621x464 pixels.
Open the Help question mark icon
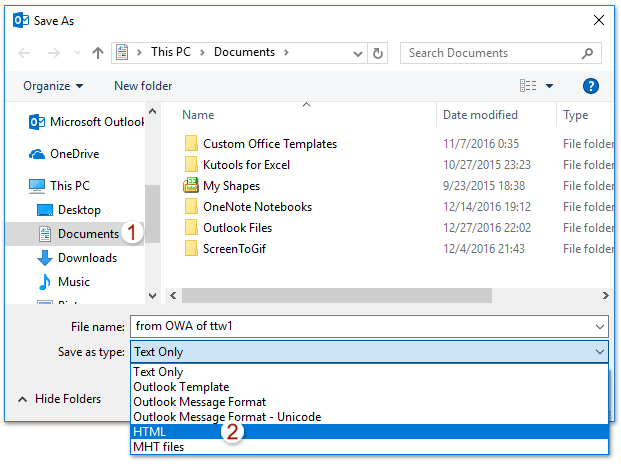pos(590,86)
